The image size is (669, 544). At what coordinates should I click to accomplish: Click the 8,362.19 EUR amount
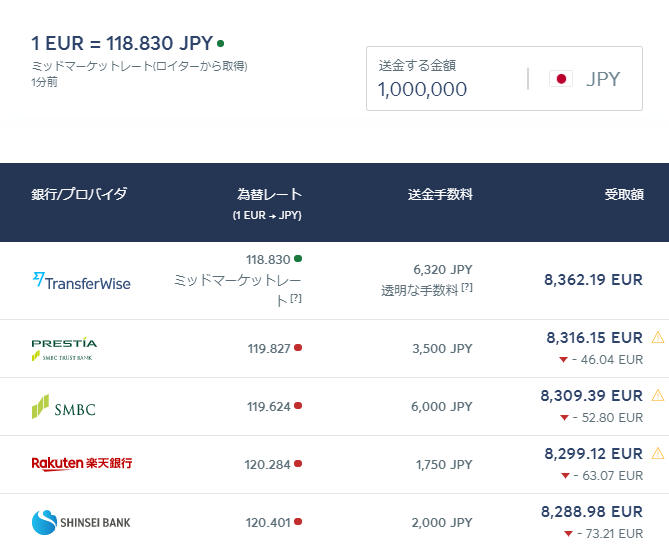tap(593, 280)
